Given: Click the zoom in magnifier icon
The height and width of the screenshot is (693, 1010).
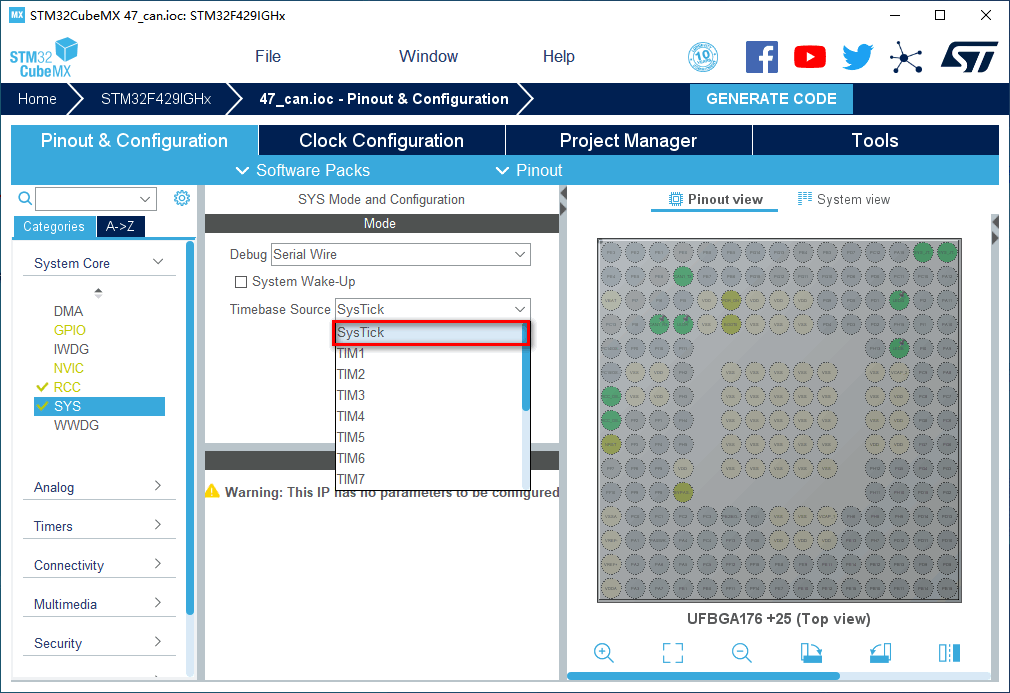Looking at the screenshot, I should [x=604, y=653].
